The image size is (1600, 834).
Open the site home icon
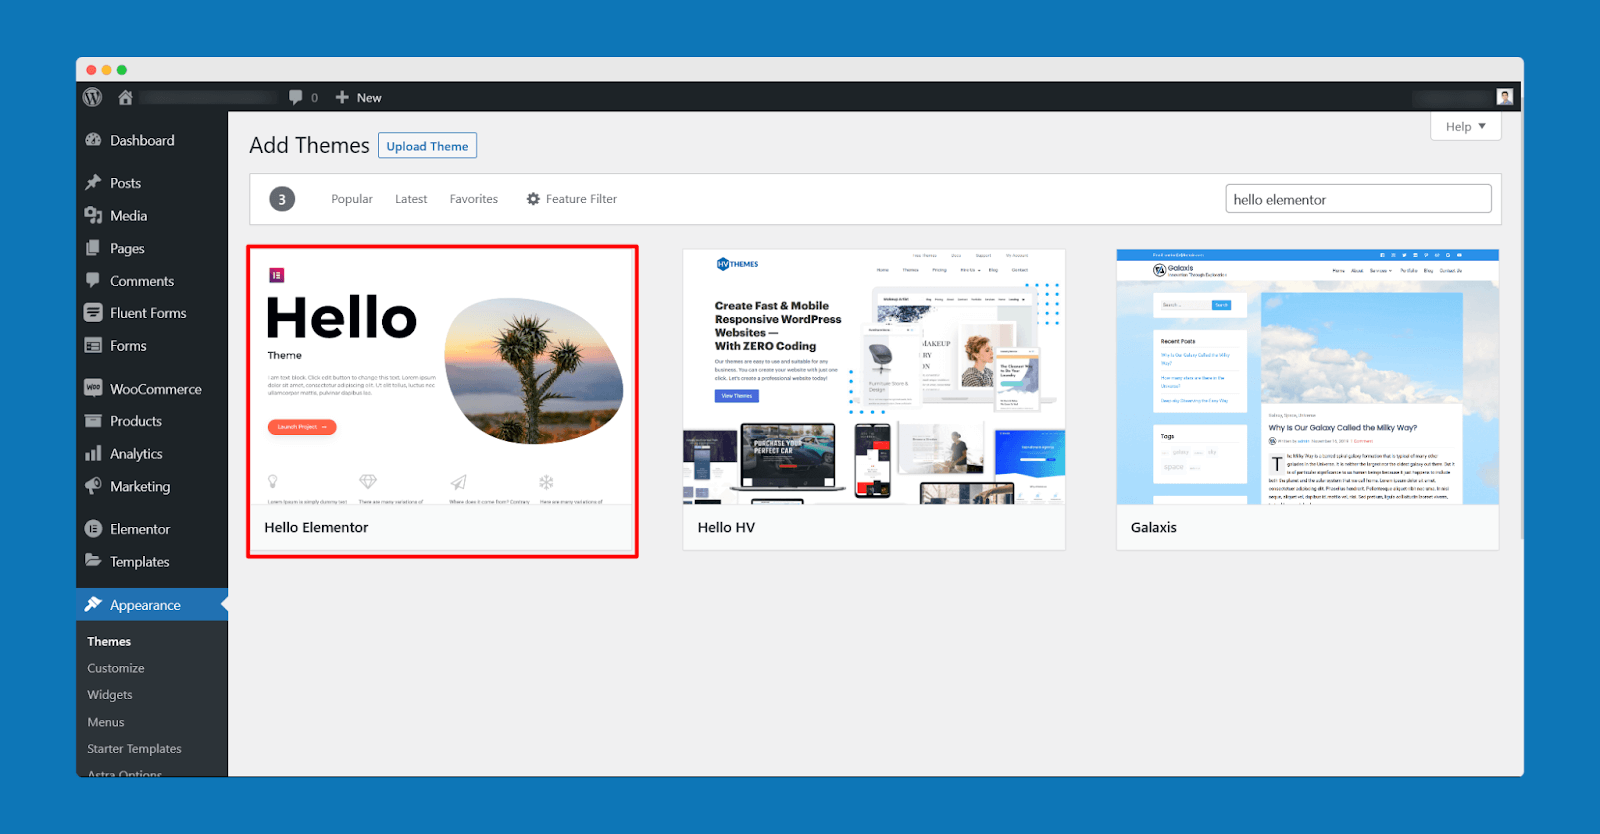click(125, 97)
